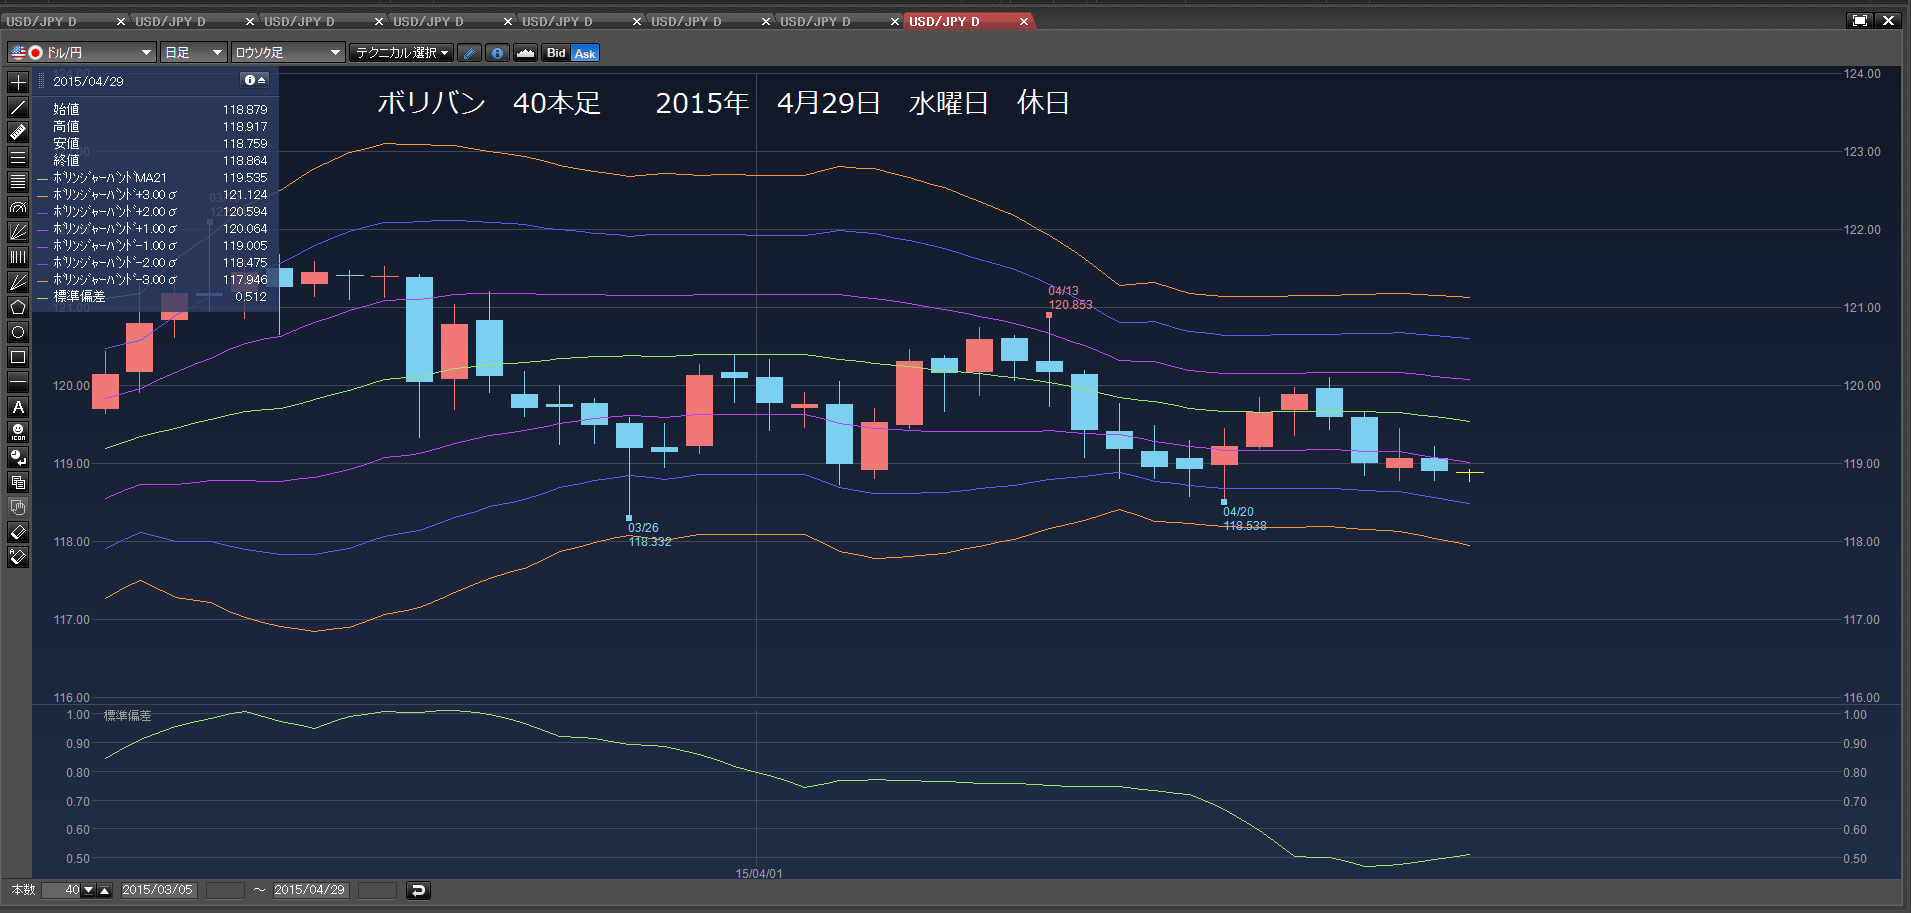The image size is (1911, 913).
Task: Collapse the data info panel with the i toggle
Action: (x=255, y=80)
